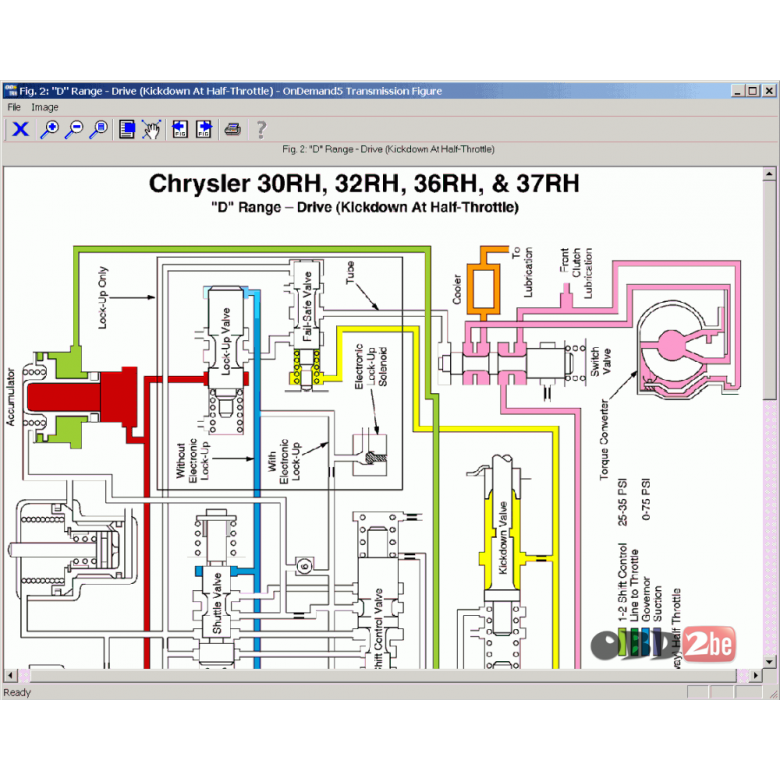Image resolution: width=780 pixels, height=780 pixels.
Task: Click the zoom in magnifier icon
Action: click(x=50, y=129)
